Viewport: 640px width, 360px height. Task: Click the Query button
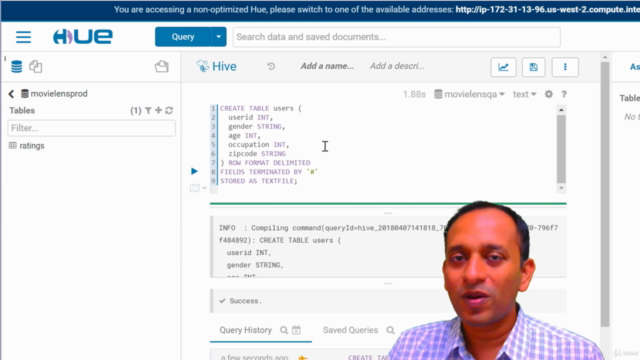tap(182, 37)
